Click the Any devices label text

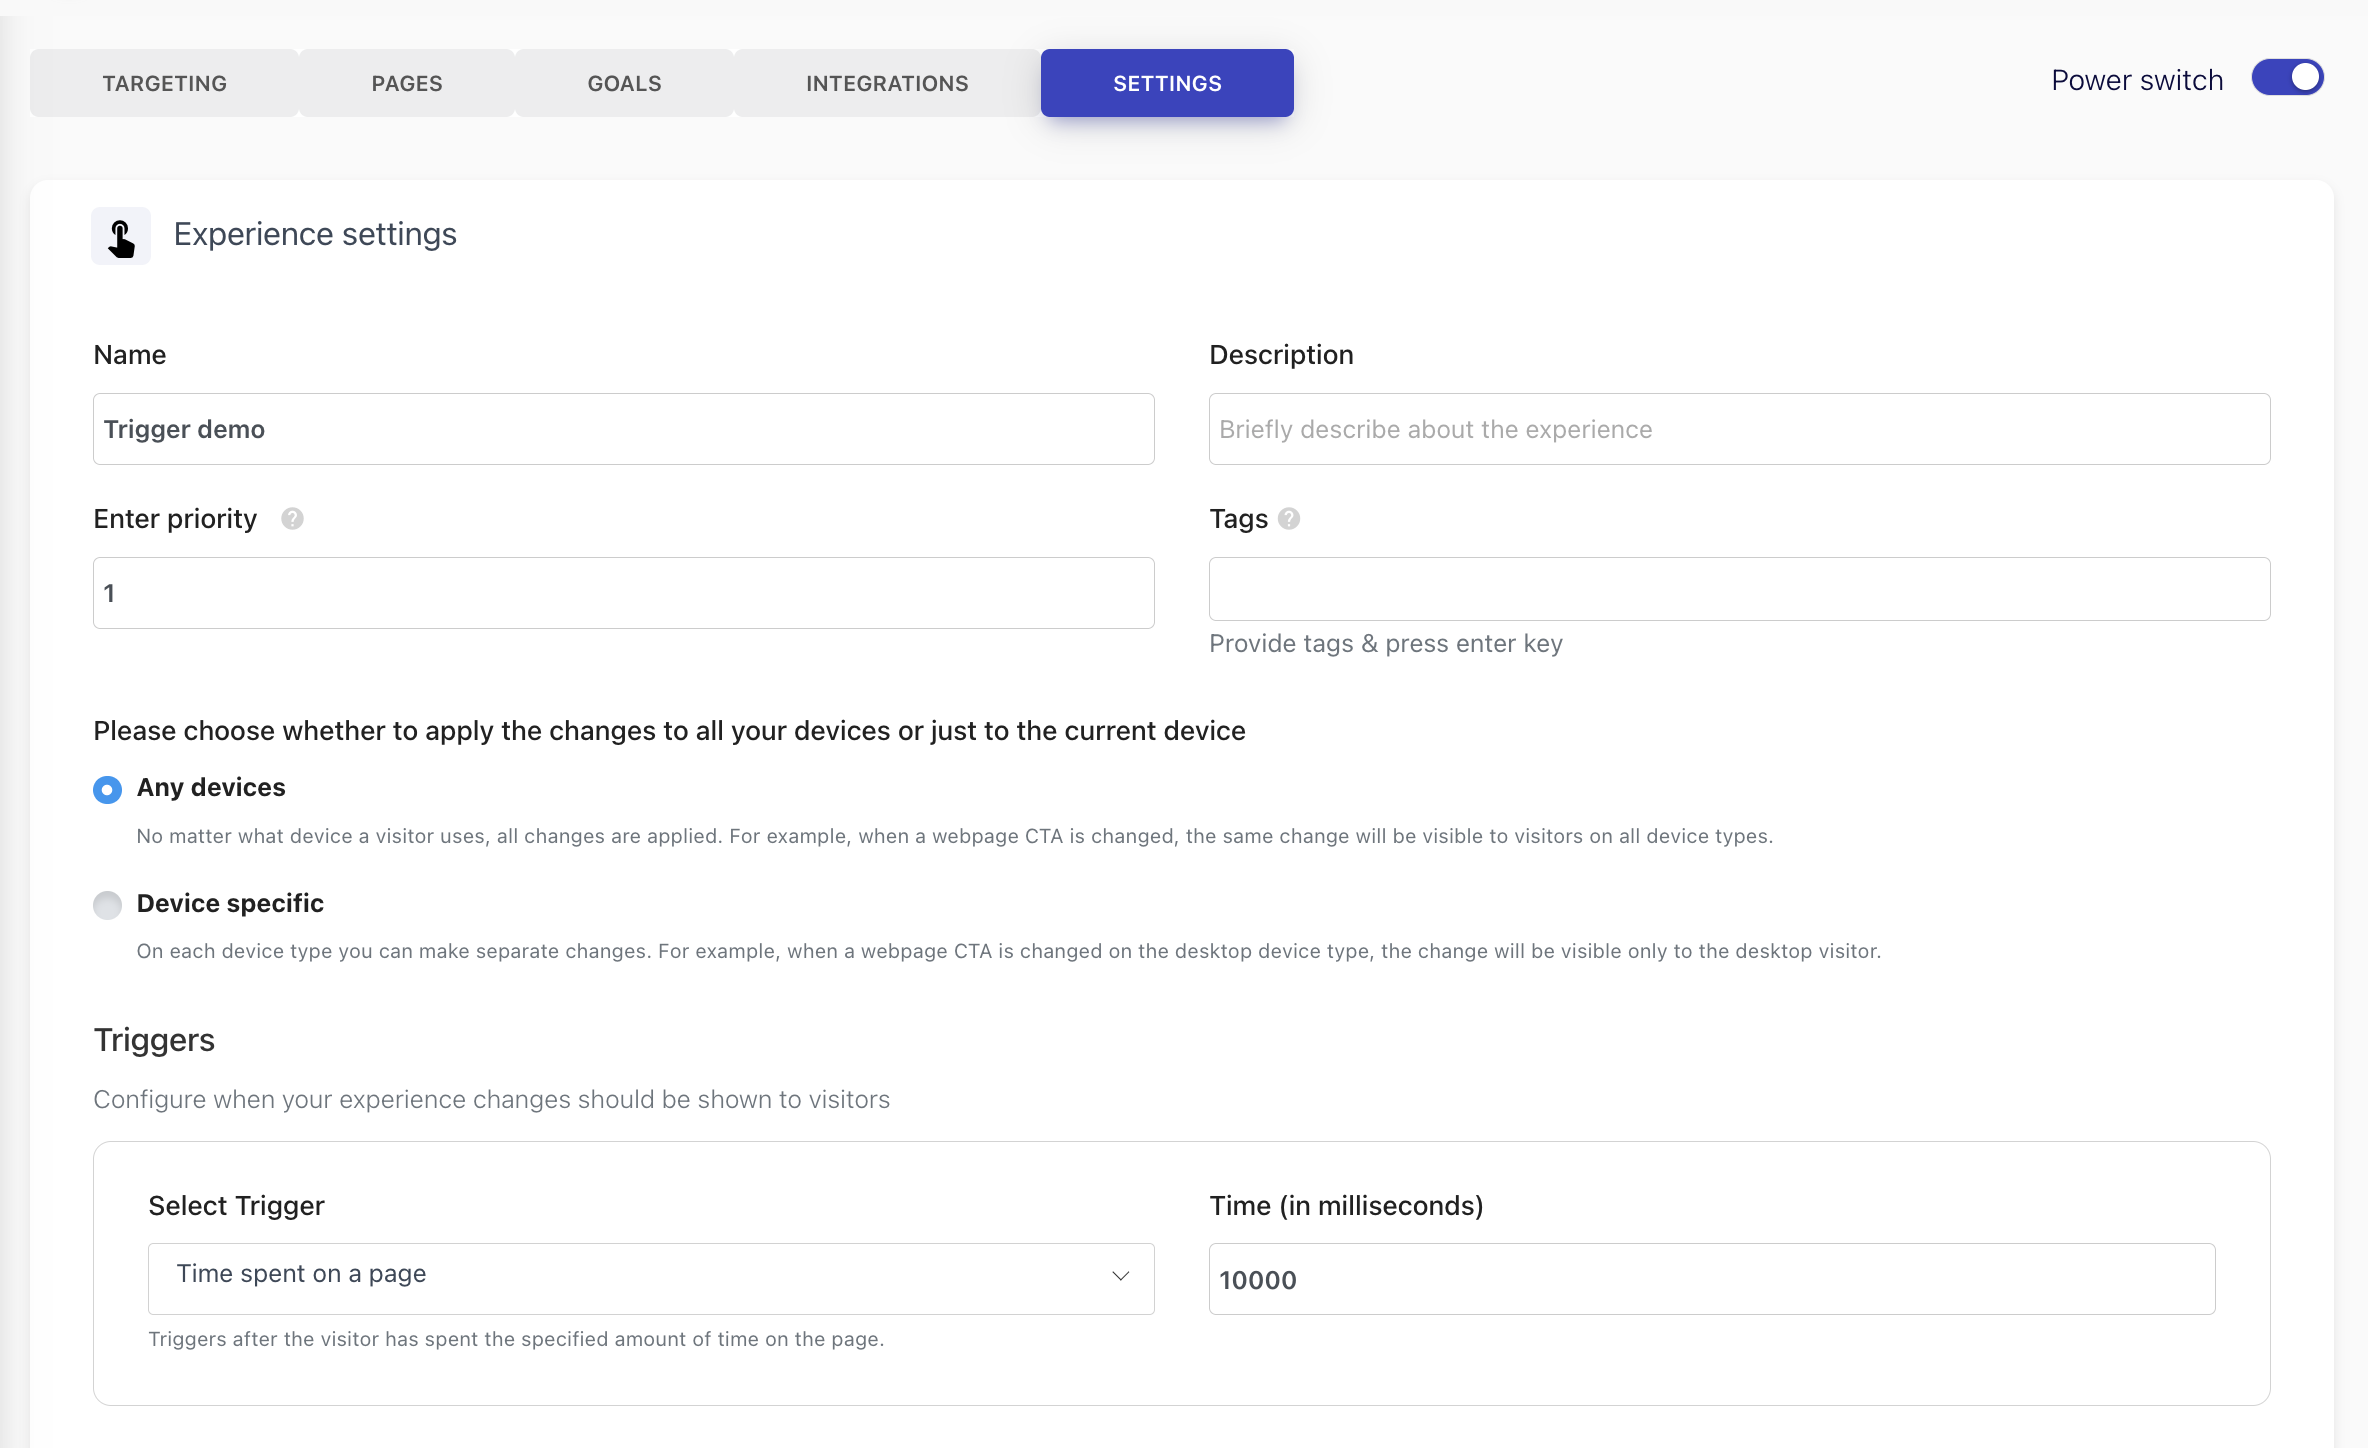pos(211,787)
